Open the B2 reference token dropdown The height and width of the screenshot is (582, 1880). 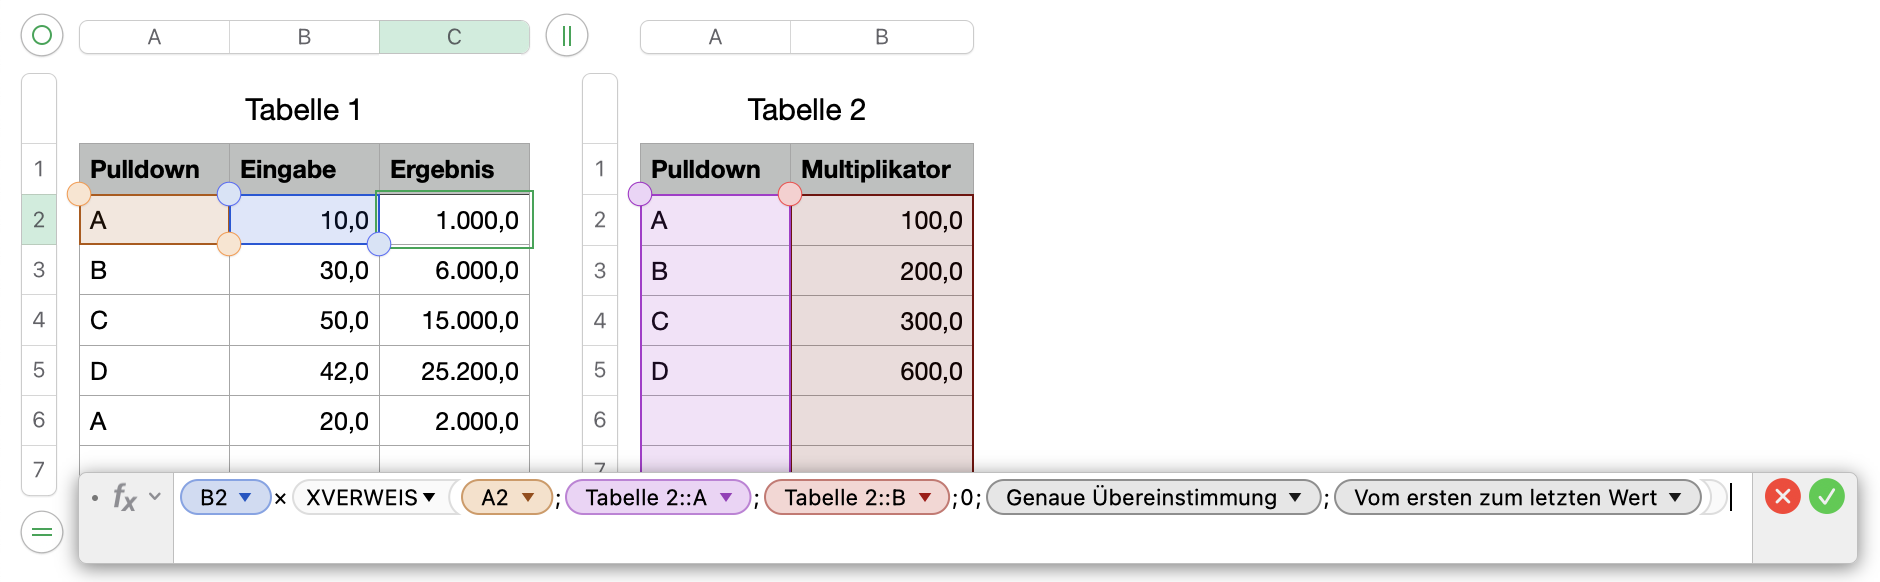pos(245,497)
